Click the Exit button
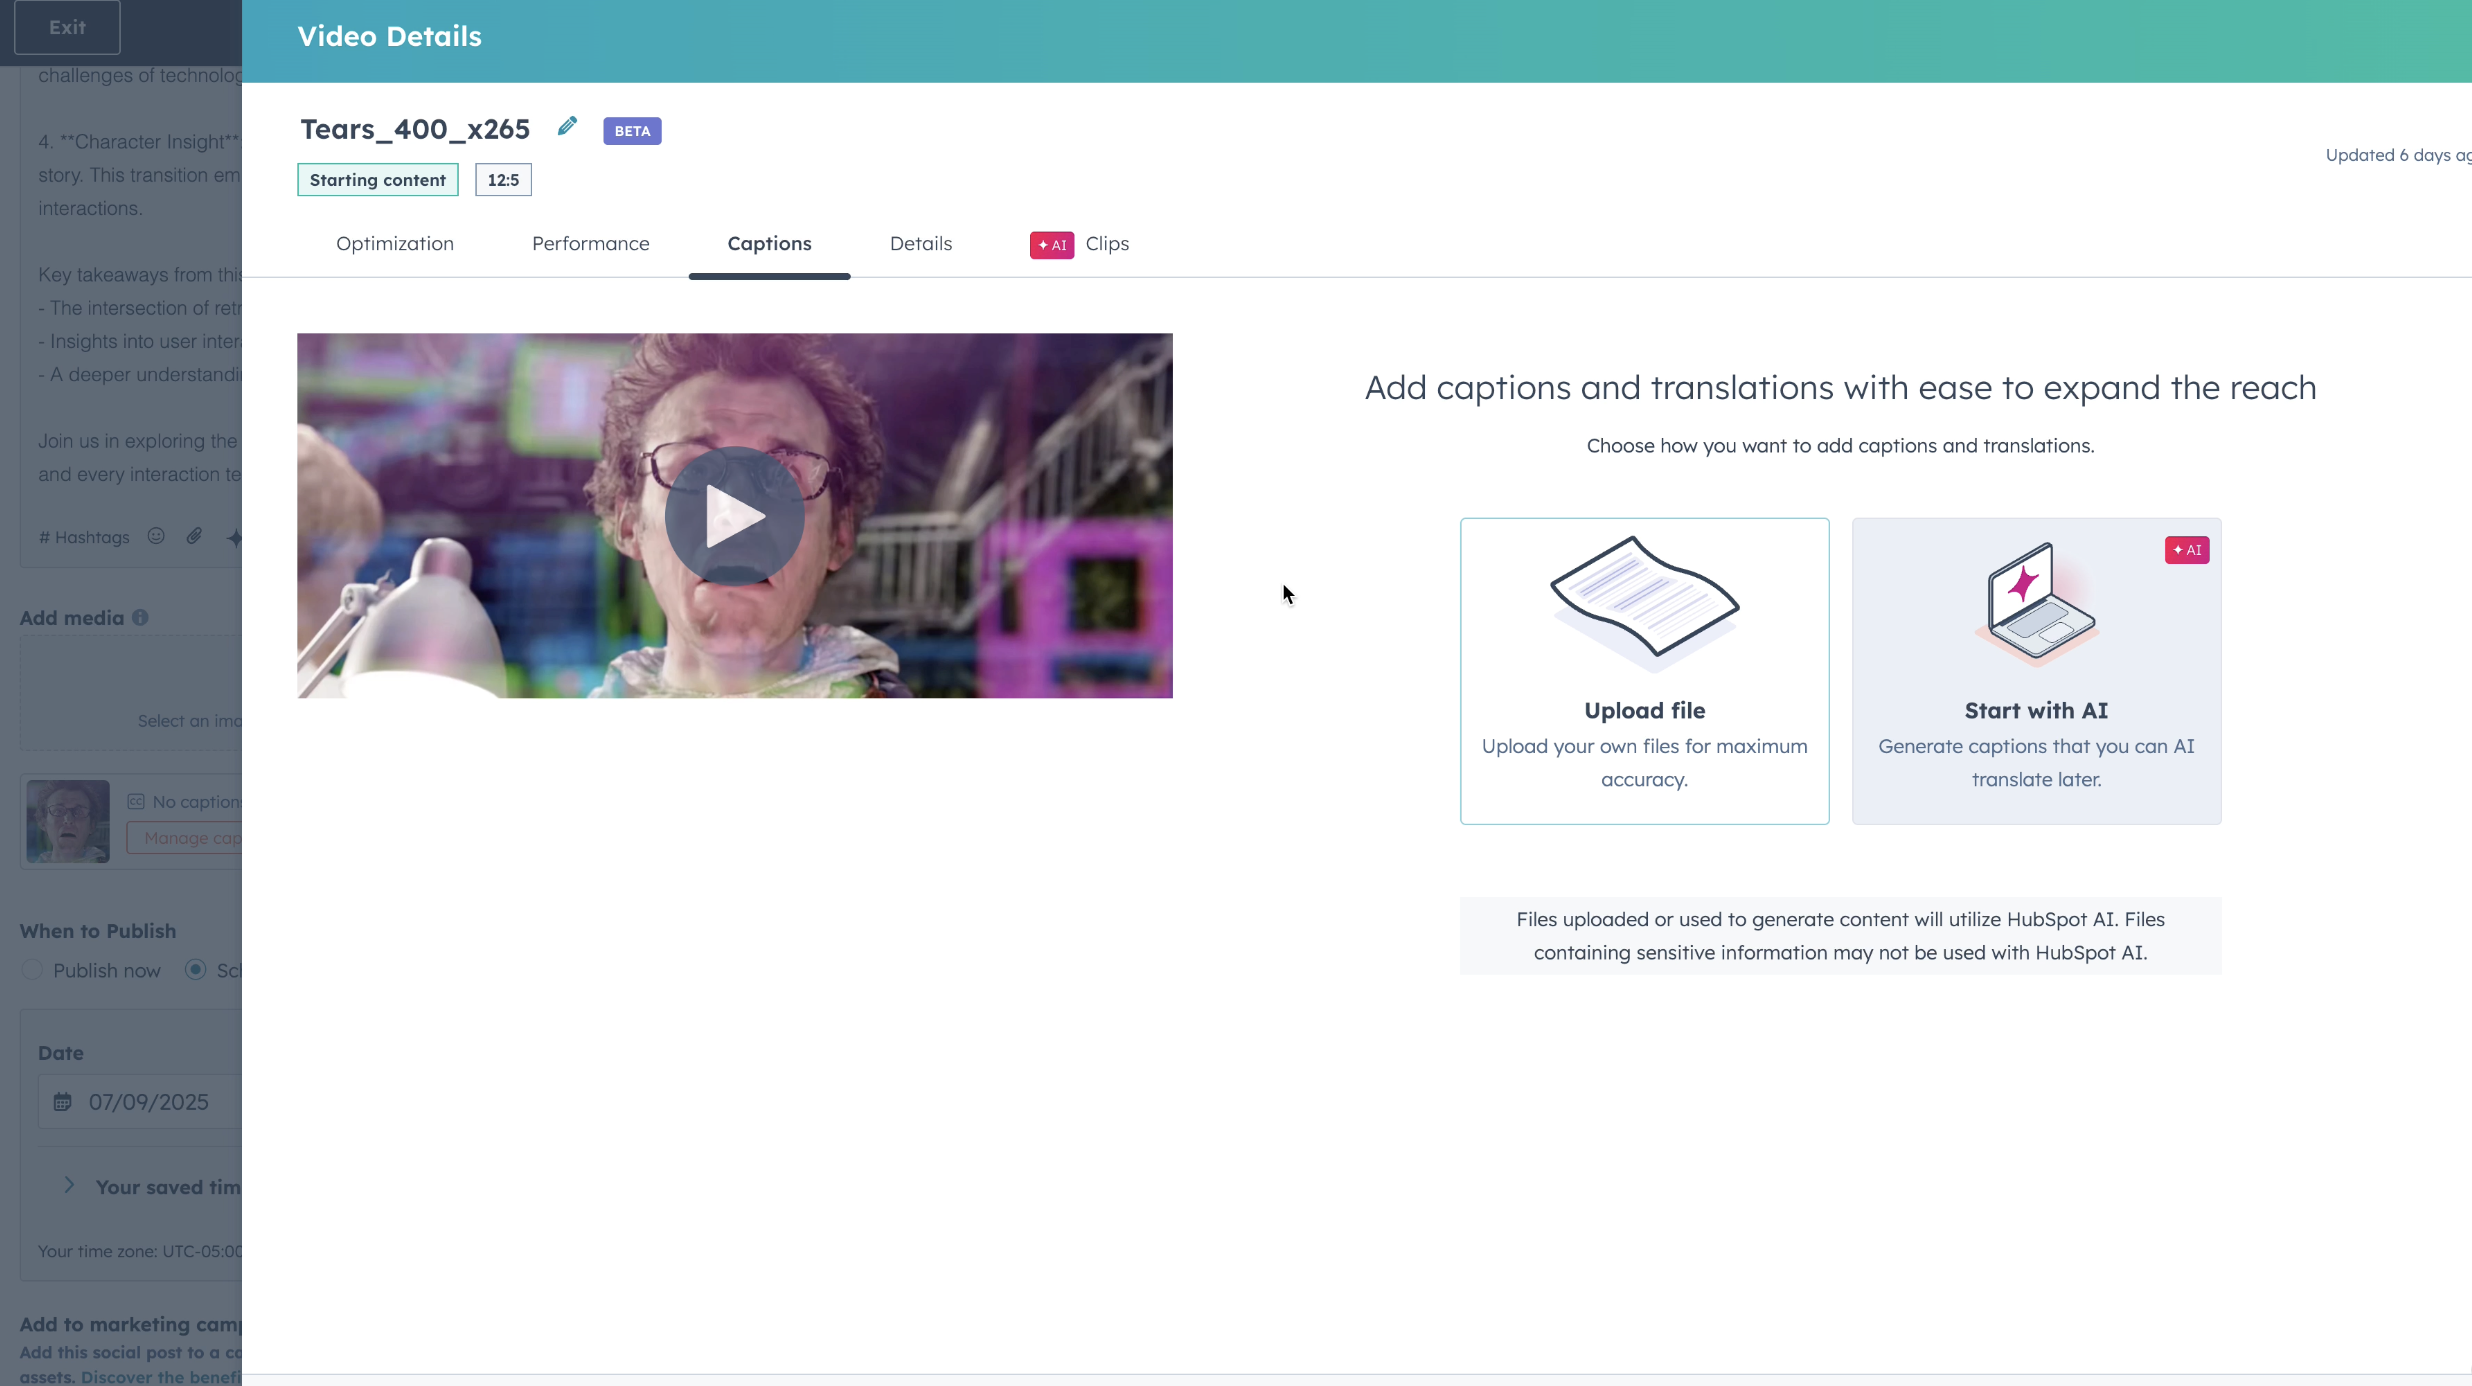This screenshot has width=2472, height=1386. 67,27
